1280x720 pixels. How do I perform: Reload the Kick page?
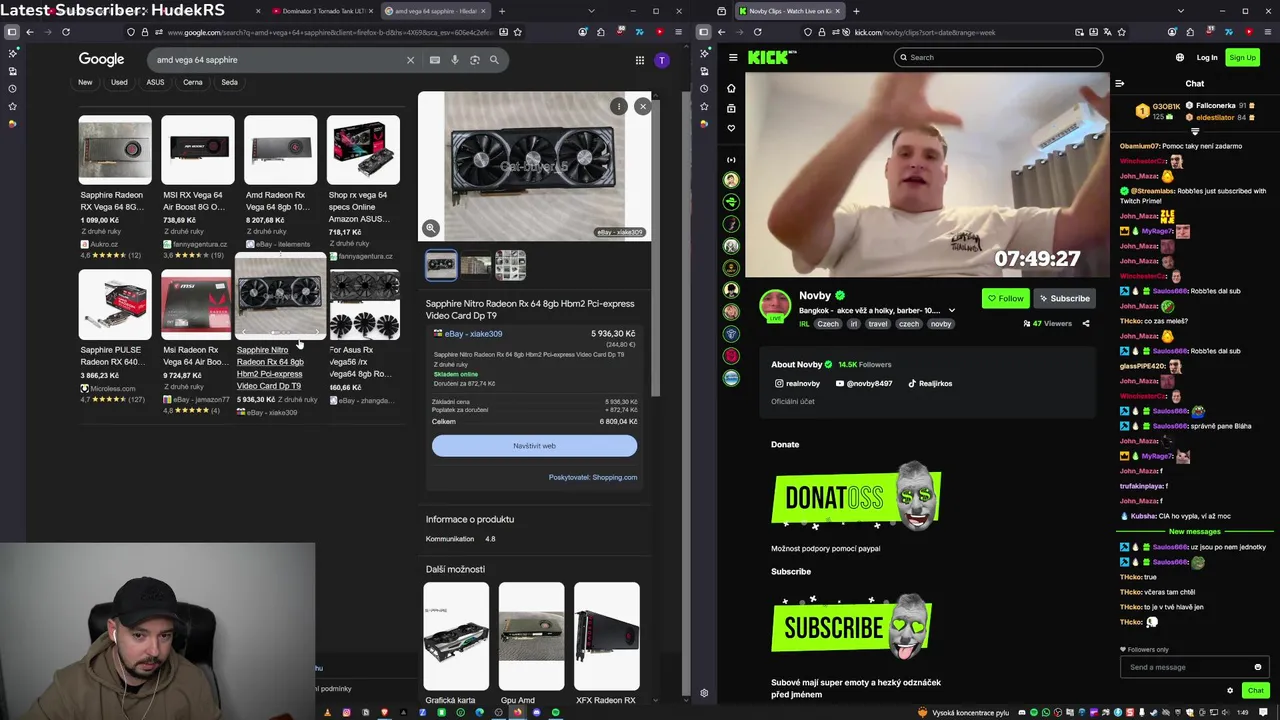(x=757, y=32)
